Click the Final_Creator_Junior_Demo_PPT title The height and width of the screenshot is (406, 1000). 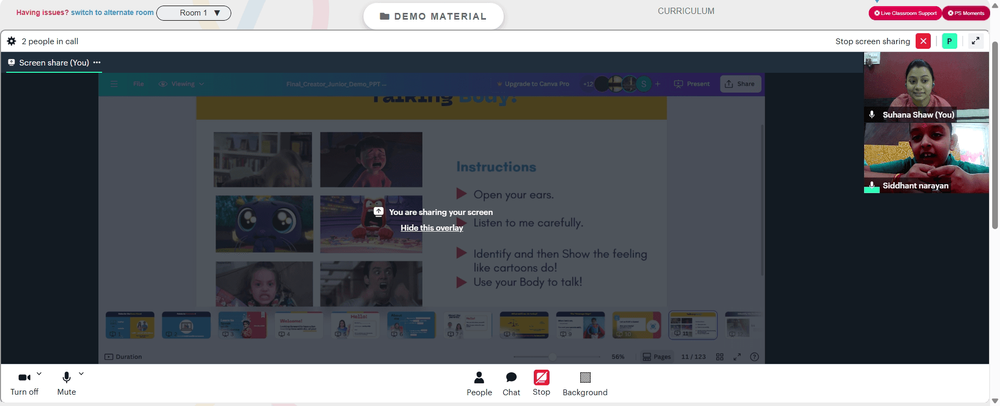(x=336, y=84)
